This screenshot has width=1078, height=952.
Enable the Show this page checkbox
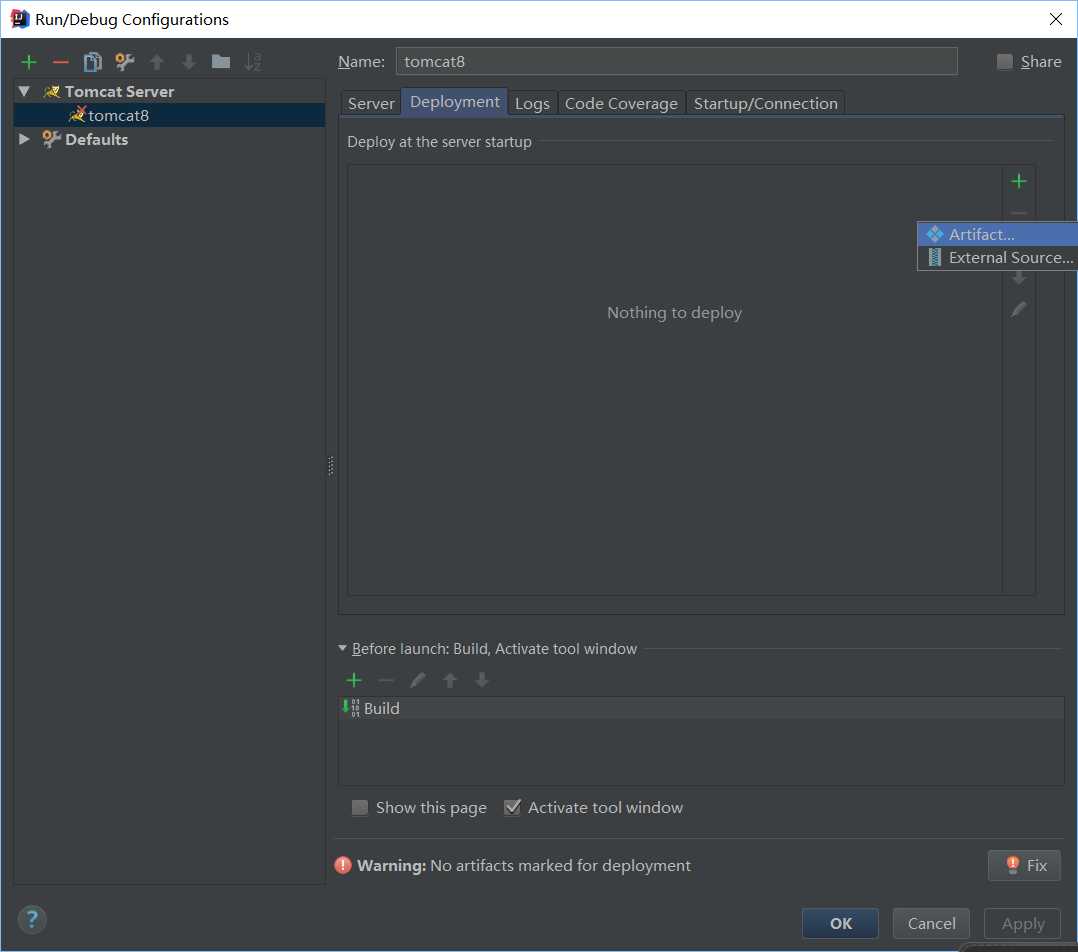pos(360,808)
